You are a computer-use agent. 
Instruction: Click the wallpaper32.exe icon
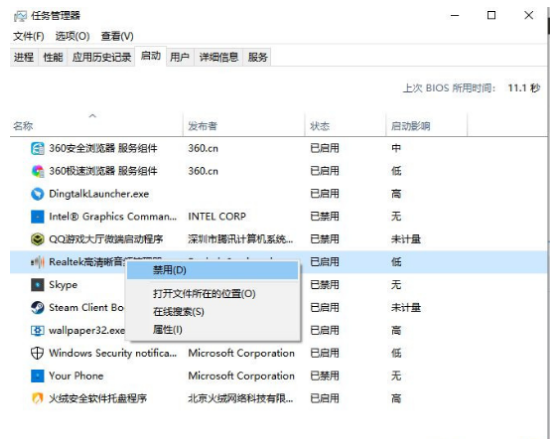pos(37,331)
